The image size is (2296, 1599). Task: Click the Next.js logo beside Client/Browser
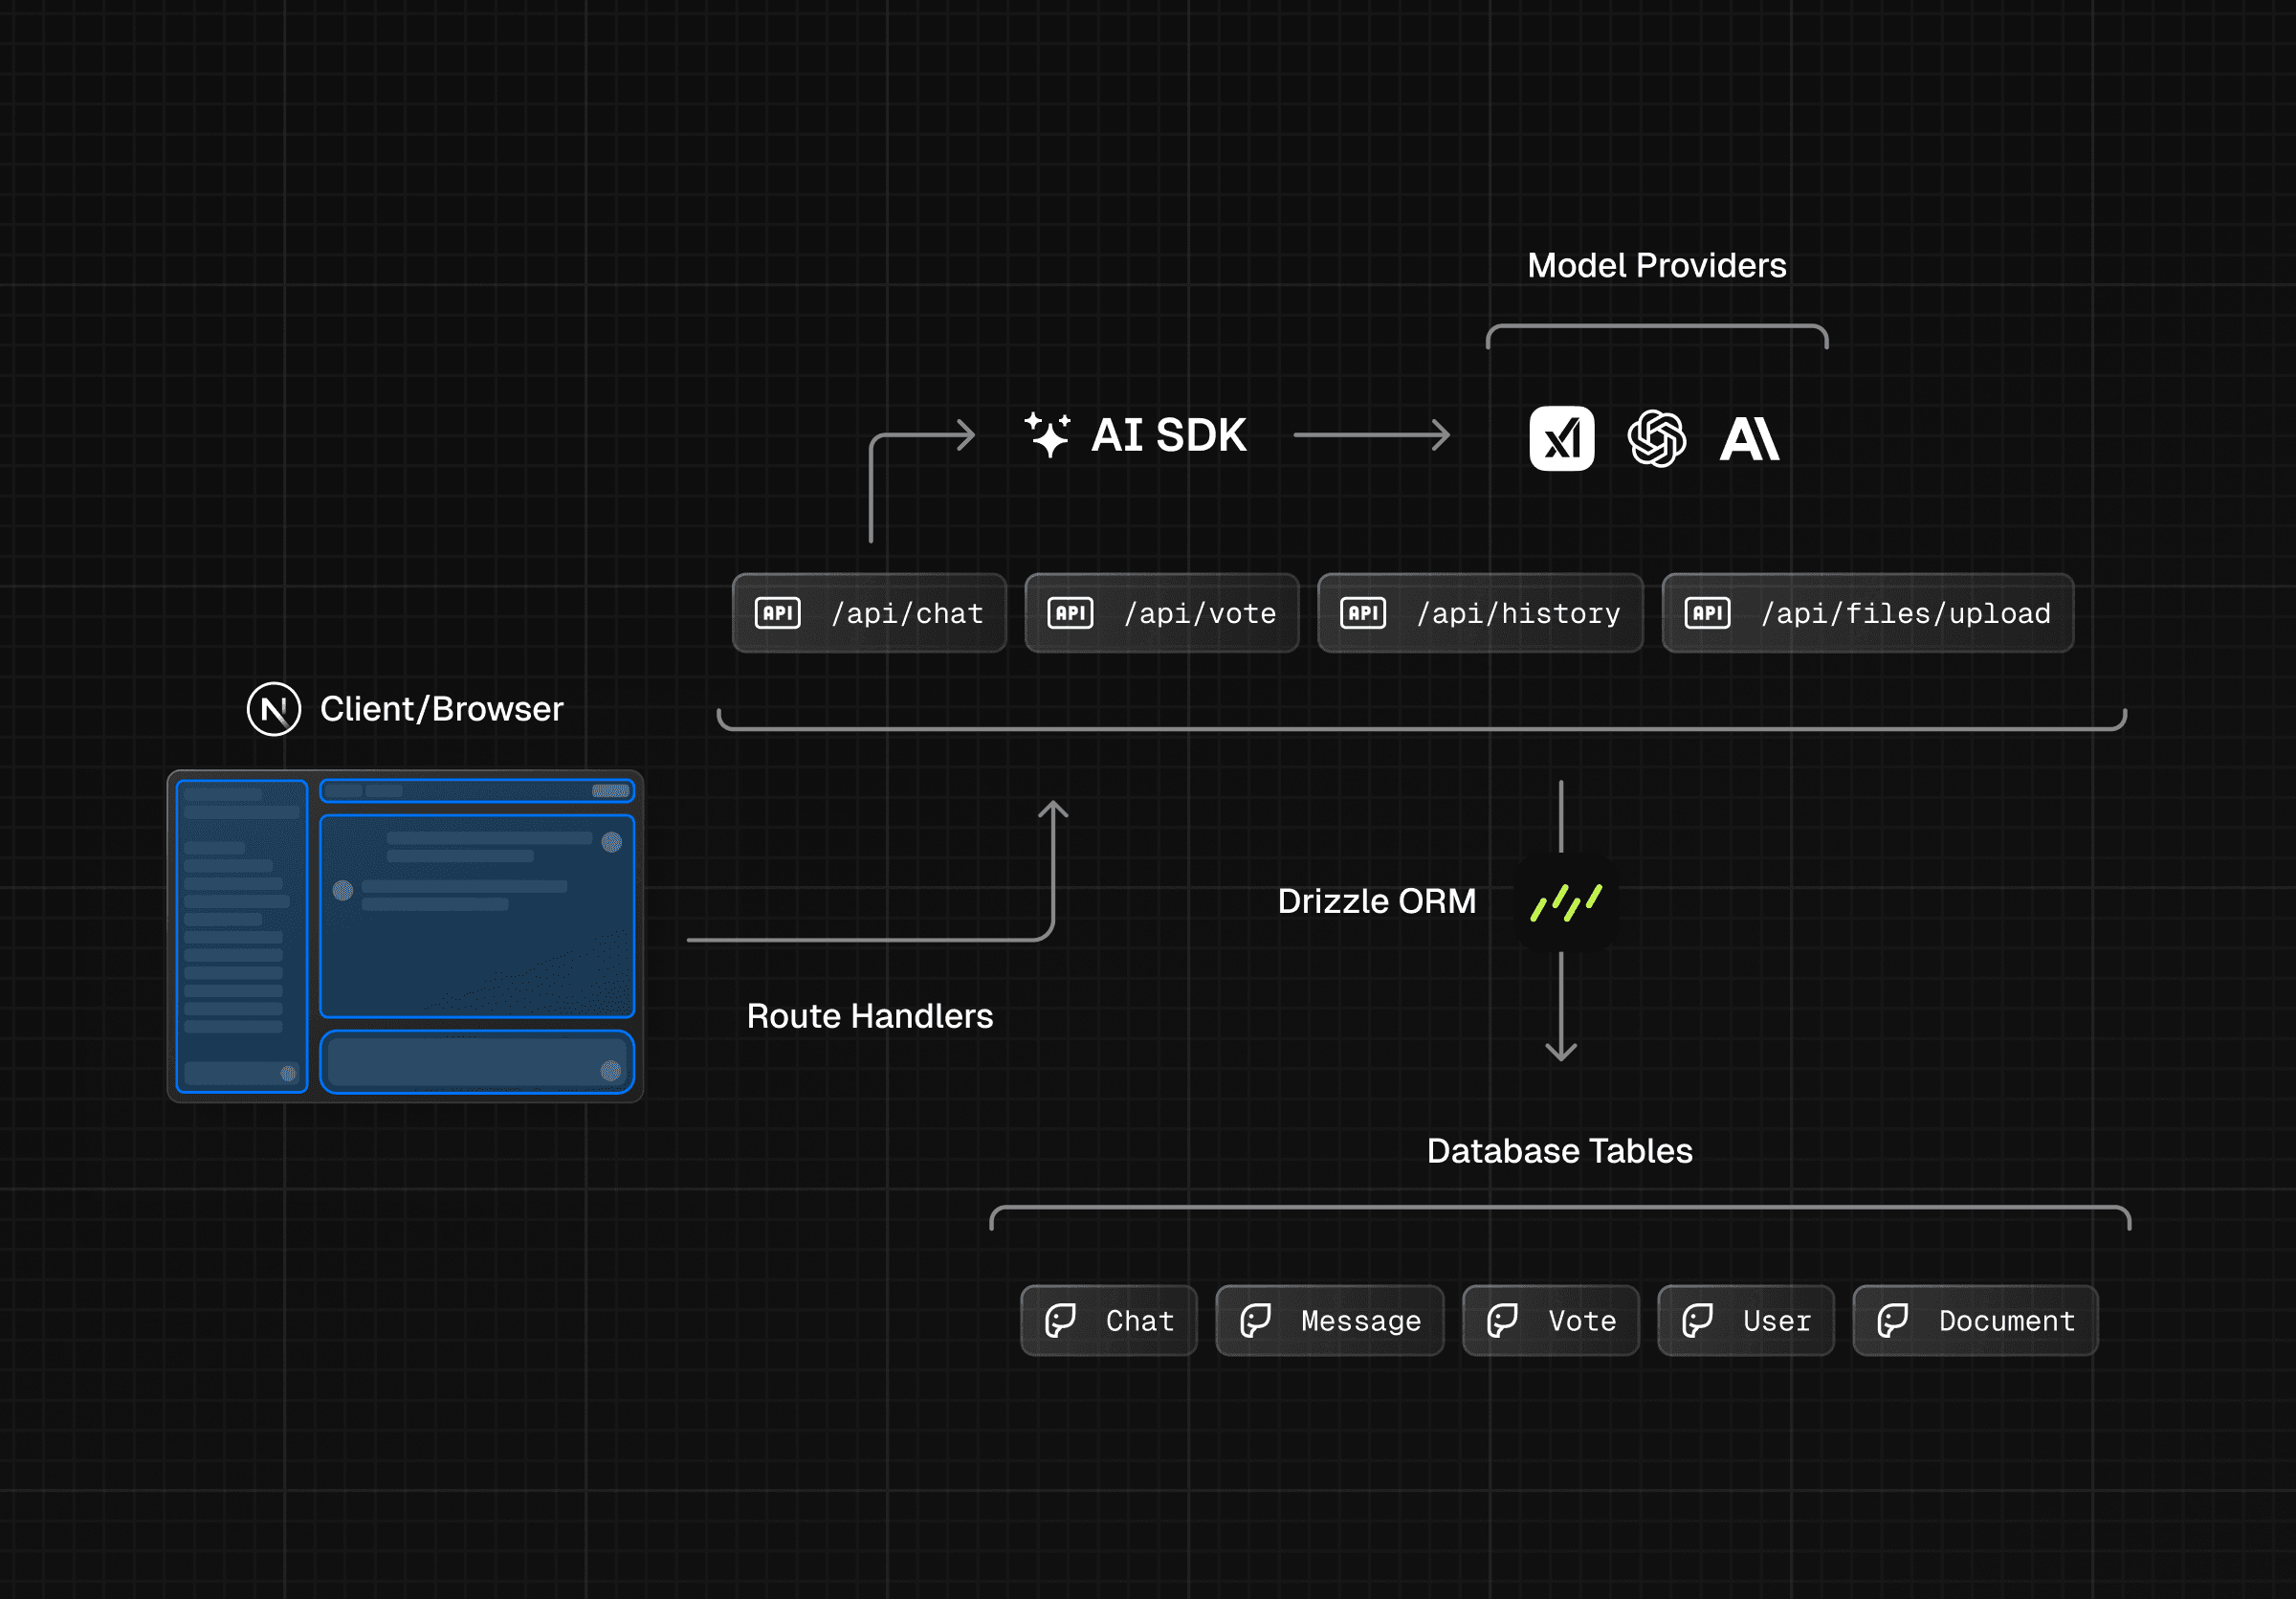(x=272, y=709)
